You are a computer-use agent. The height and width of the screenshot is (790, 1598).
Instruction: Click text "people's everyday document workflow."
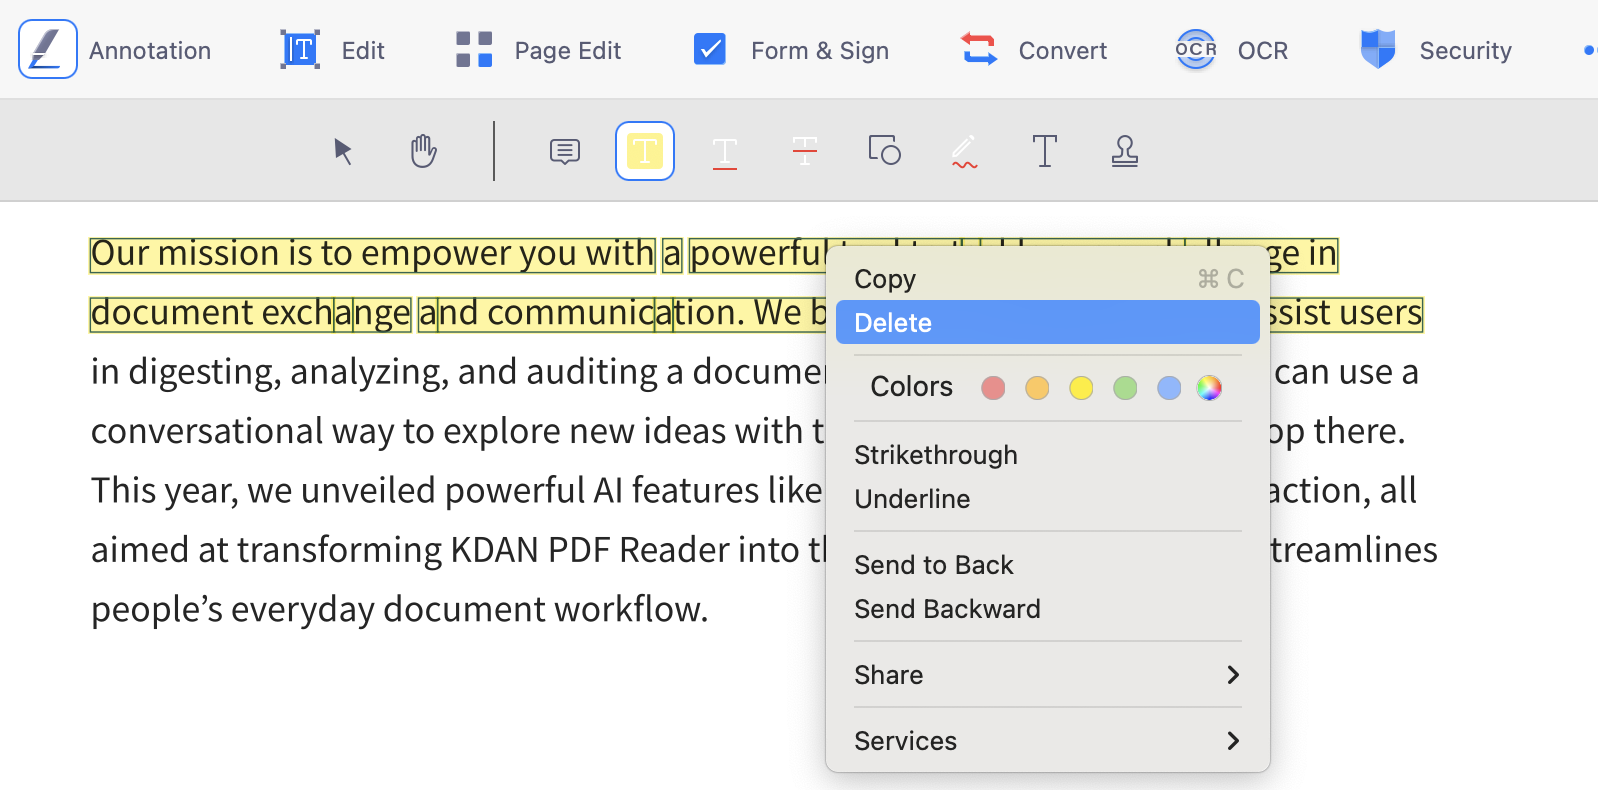pos(400,610)
